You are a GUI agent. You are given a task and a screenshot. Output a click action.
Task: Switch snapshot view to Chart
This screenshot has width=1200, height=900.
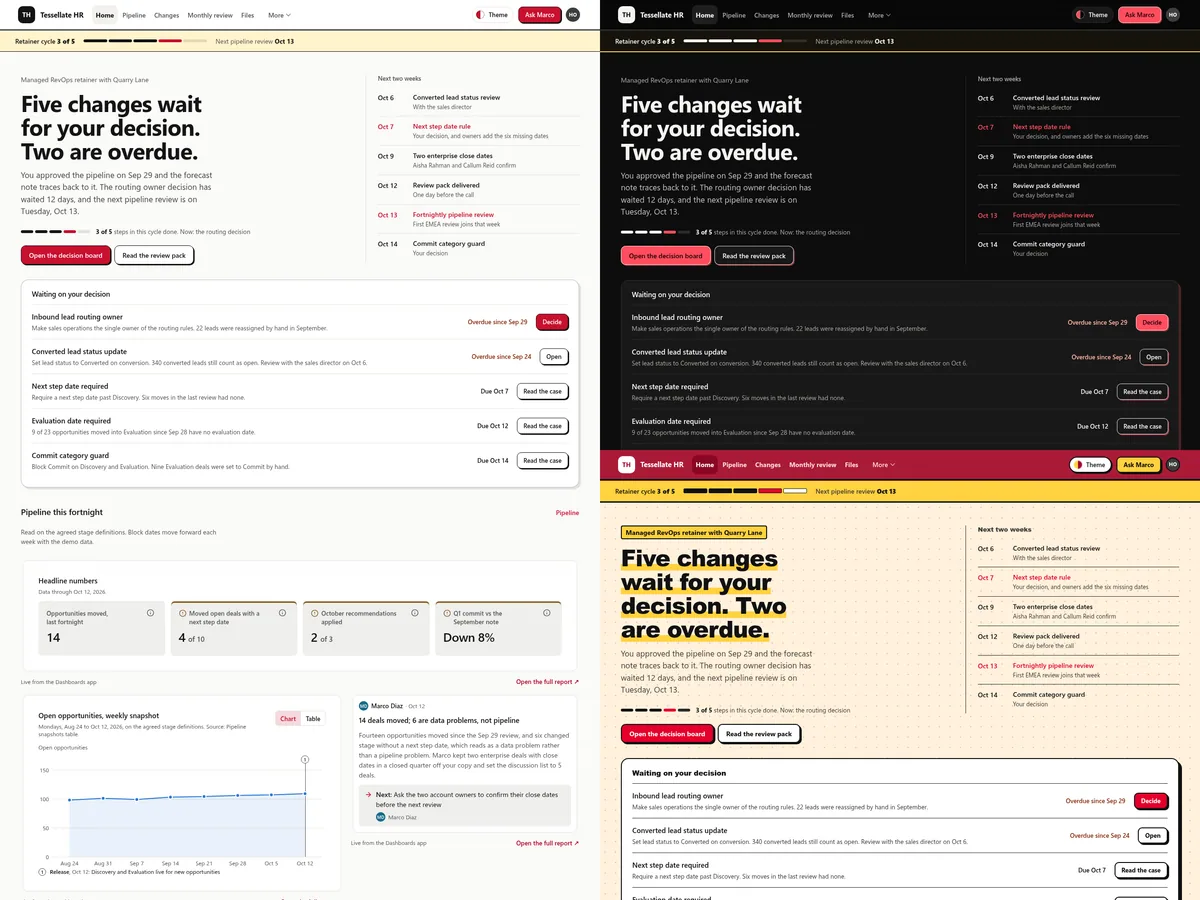pyautogui.click(x=288, y=718)
